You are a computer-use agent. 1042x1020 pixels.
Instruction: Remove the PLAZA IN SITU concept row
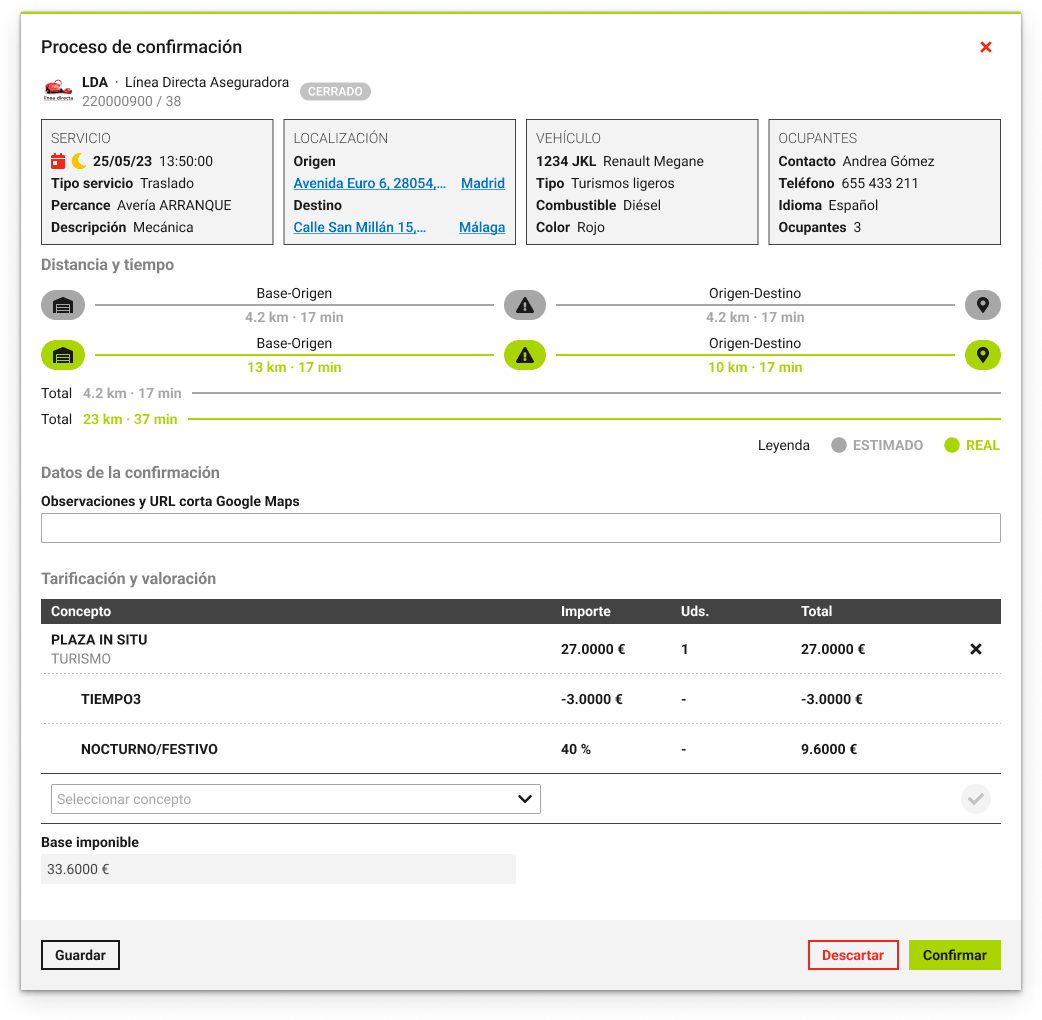[x=976, y=649]
